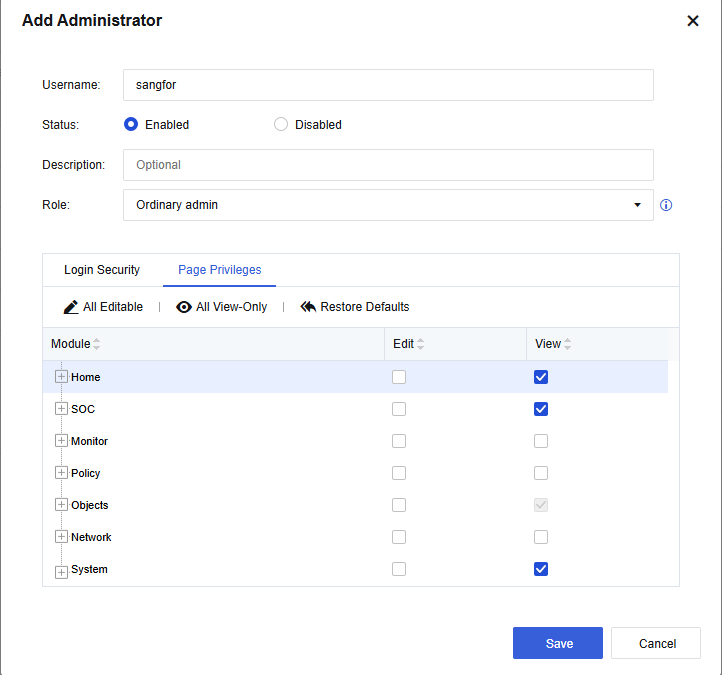This screenshot has height=675, width=722.
Task: Click the All View-Only eye icon
Action: (184, 307)
